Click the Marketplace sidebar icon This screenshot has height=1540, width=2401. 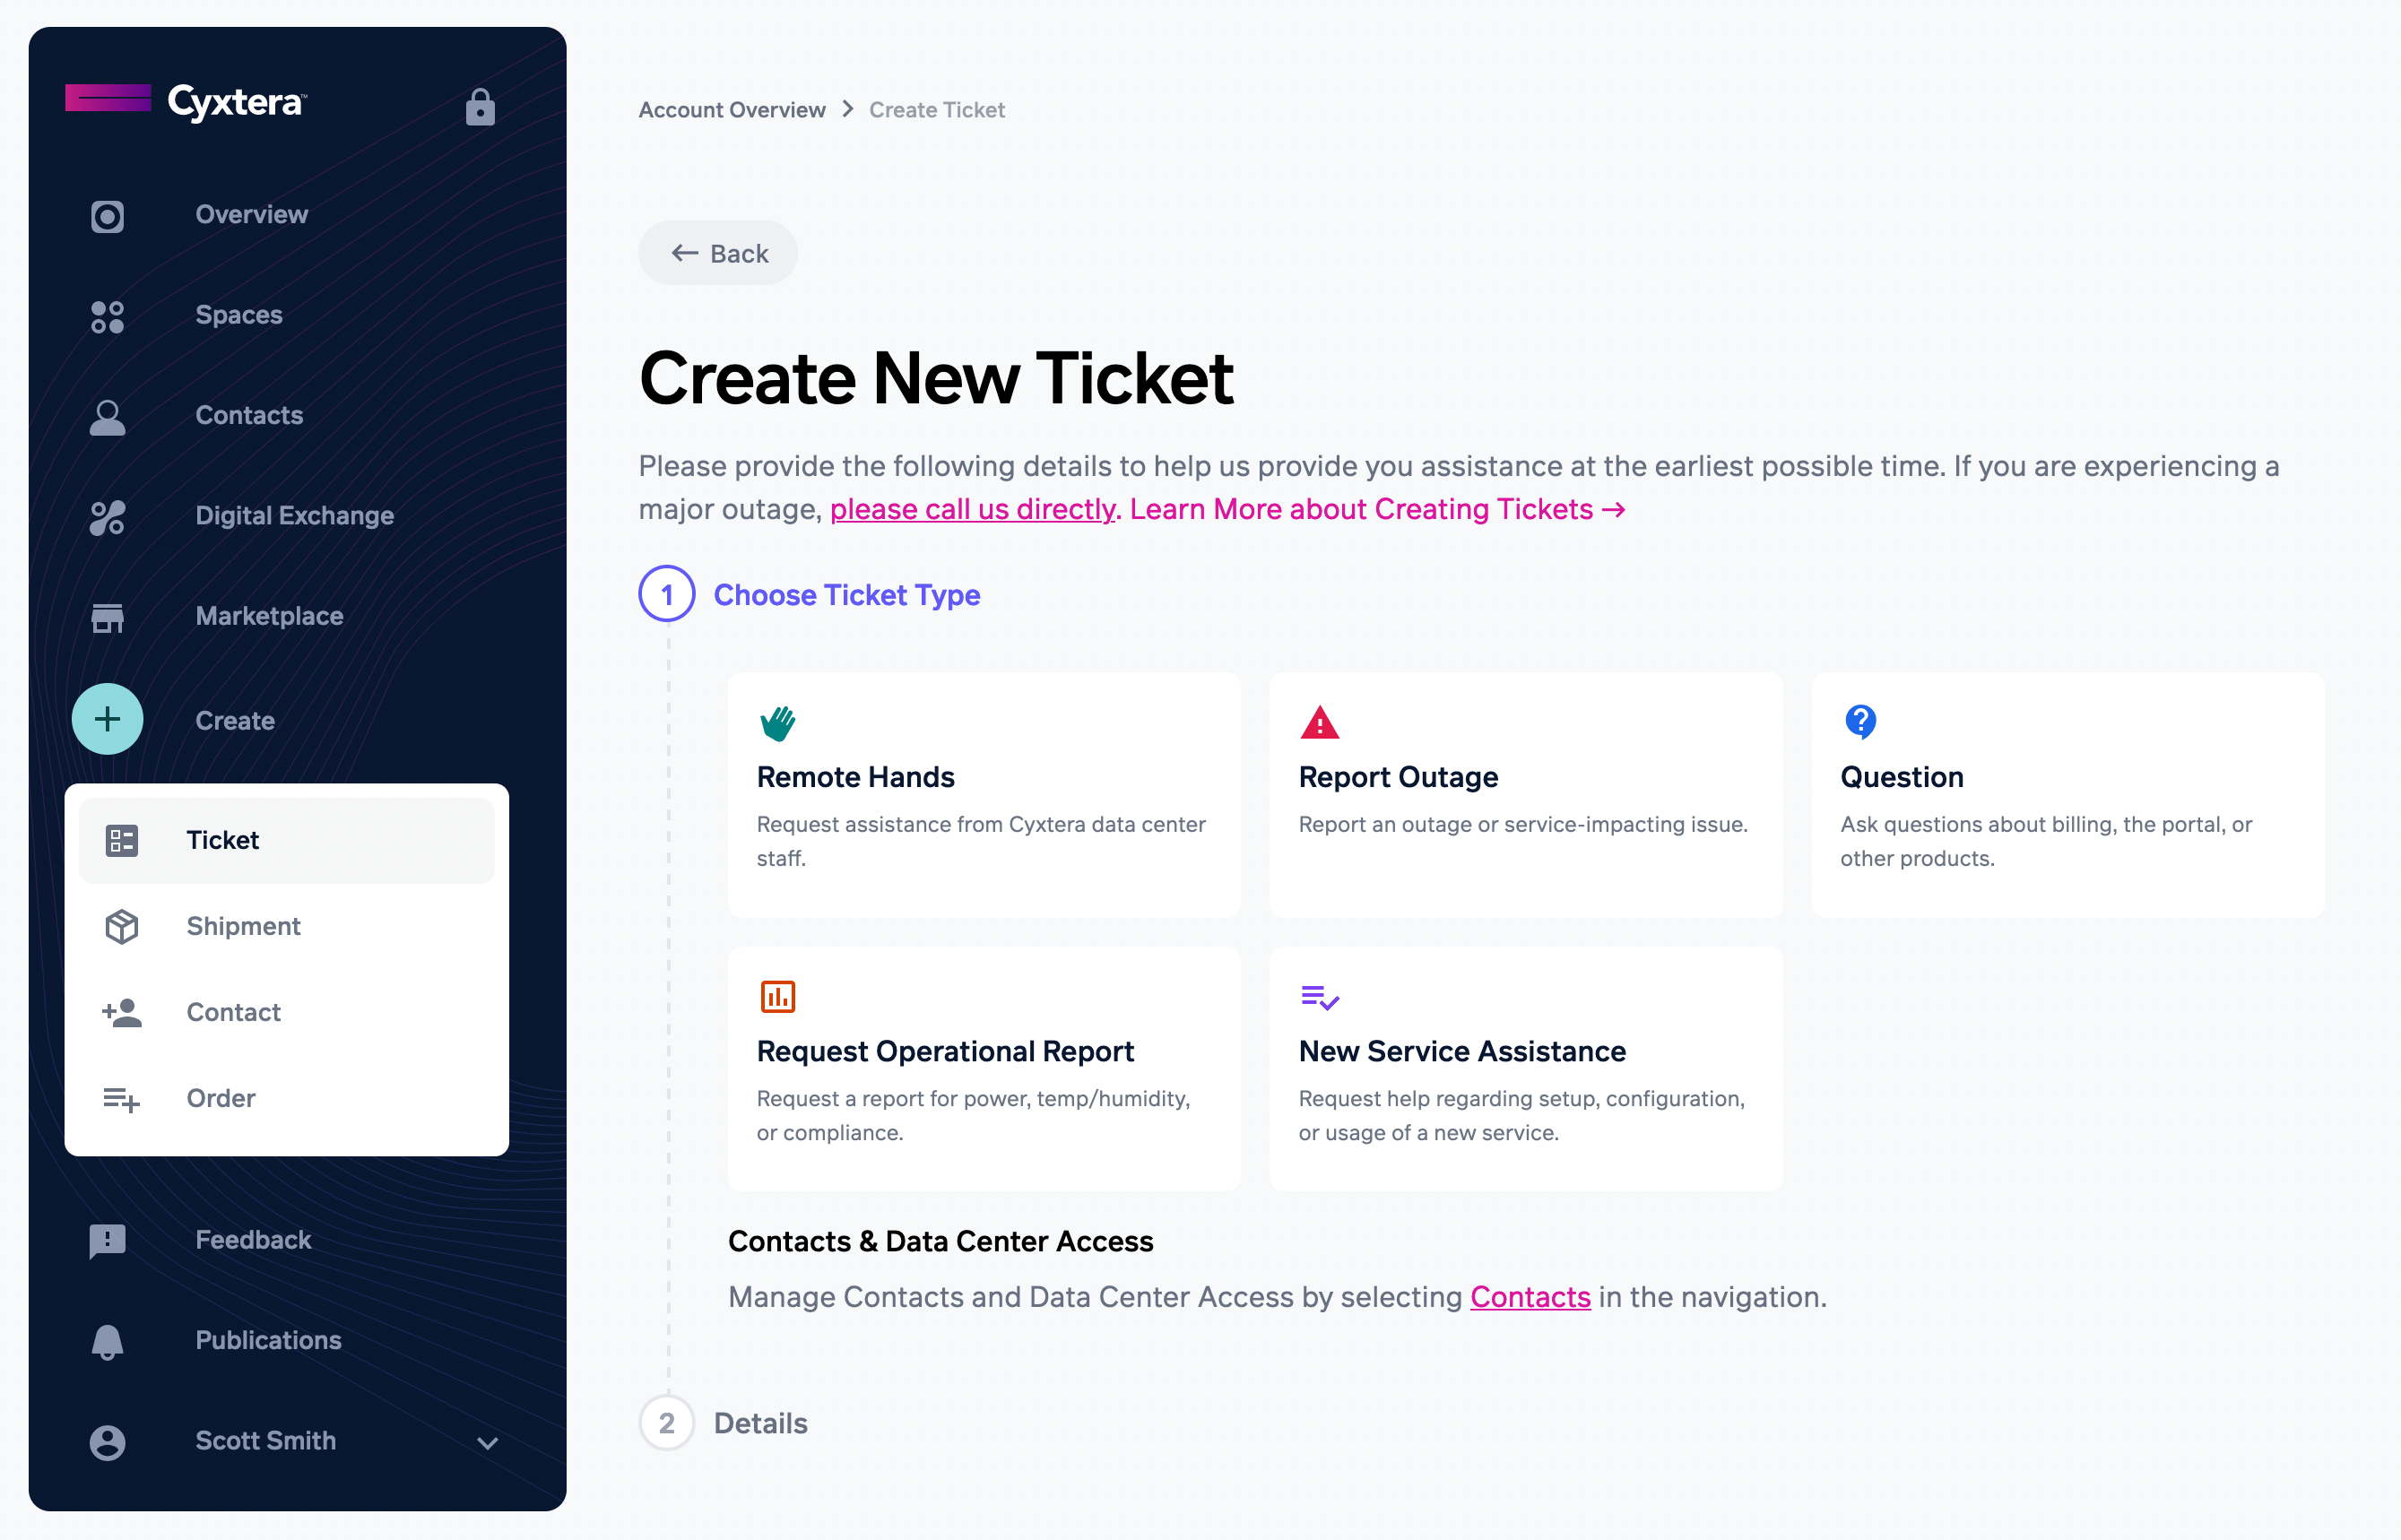coord(107,618)
